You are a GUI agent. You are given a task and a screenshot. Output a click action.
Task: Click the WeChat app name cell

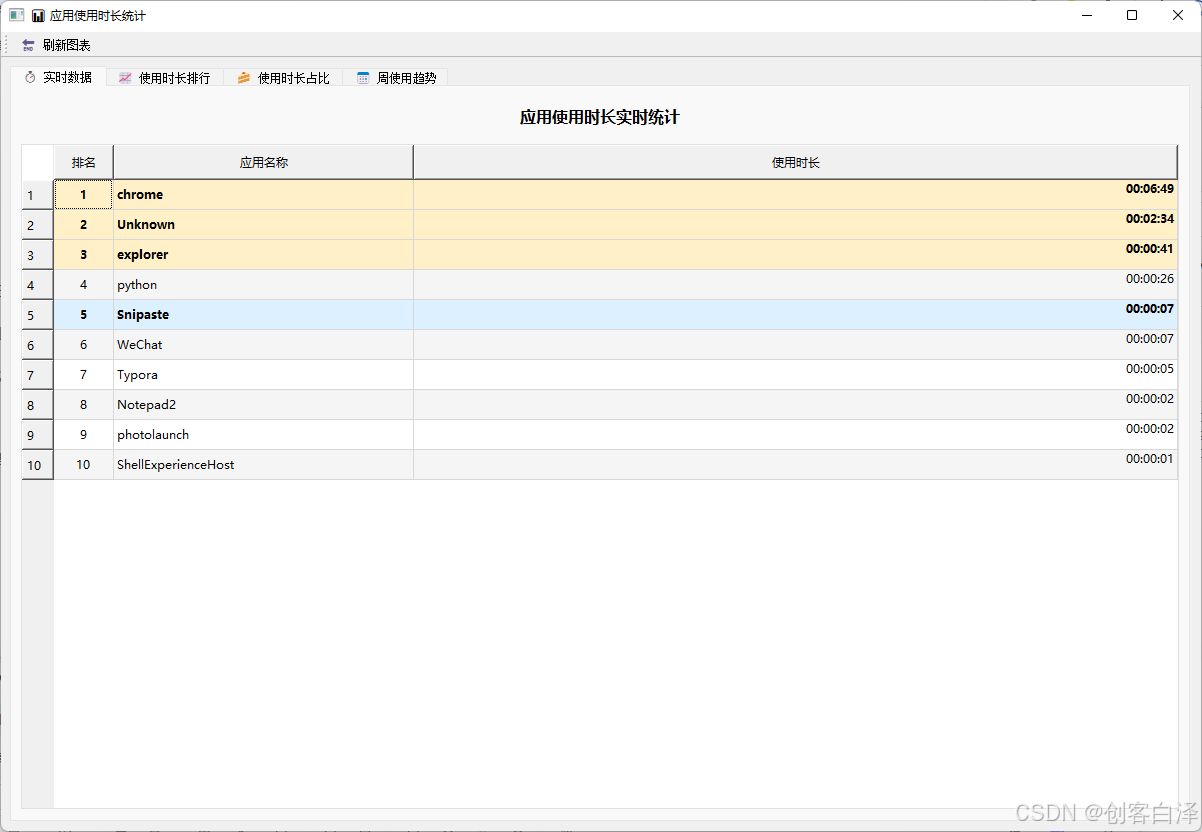pyautogui.click(x=264, y=345)
